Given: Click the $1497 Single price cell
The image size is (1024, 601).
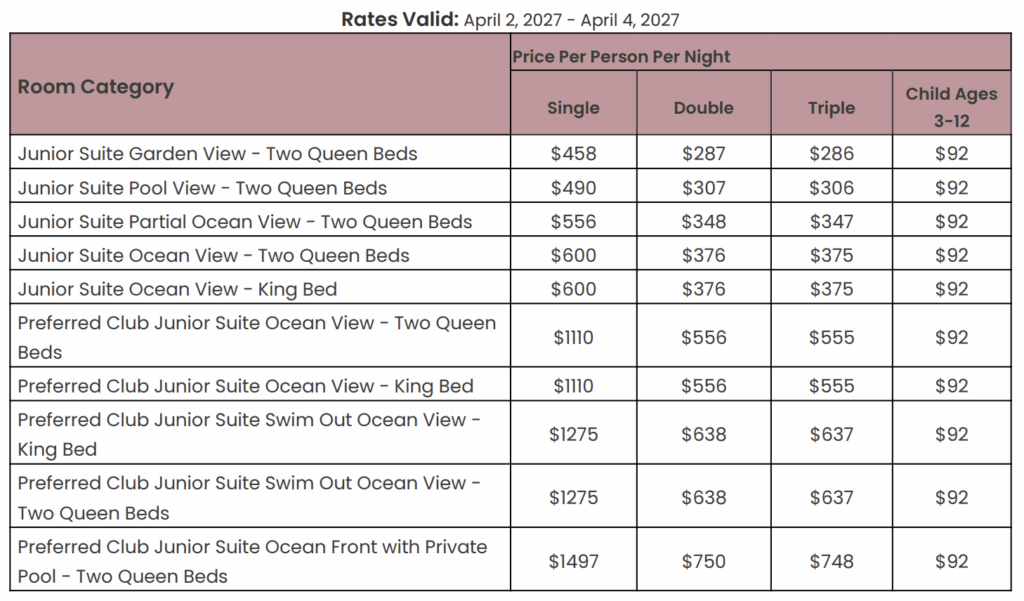Looking at the screenshot, I should point(573,562).
